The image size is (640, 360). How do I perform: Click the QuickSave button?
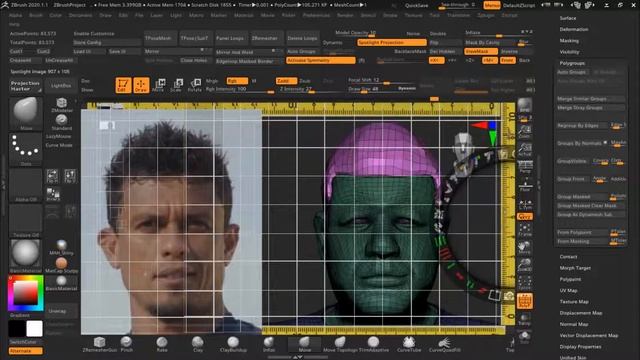pos(417,5)
